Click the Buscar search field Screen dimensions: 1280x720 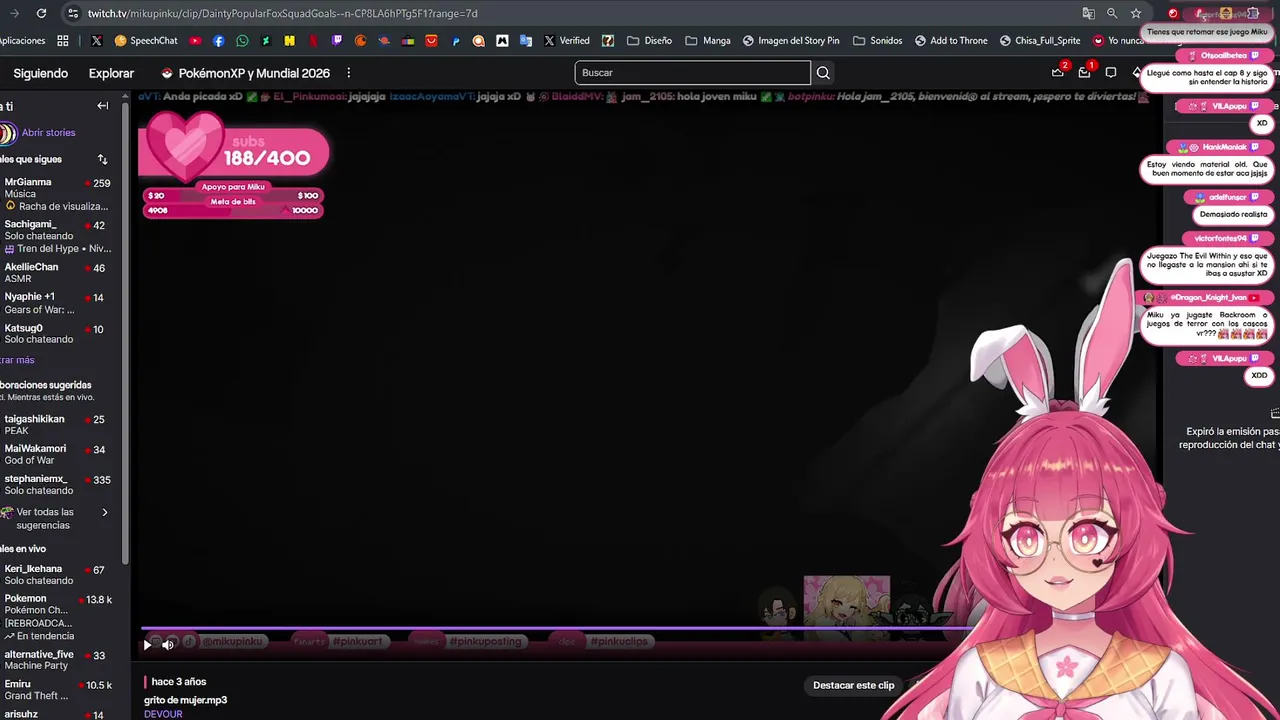click(x=692, y=73)
